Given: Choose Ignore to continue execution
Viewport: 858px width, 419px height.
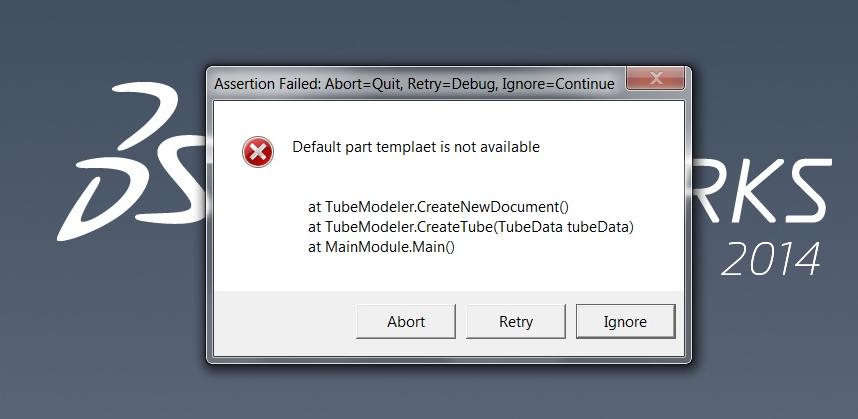Looking at the screenshot, I should (x=625, y=322).
